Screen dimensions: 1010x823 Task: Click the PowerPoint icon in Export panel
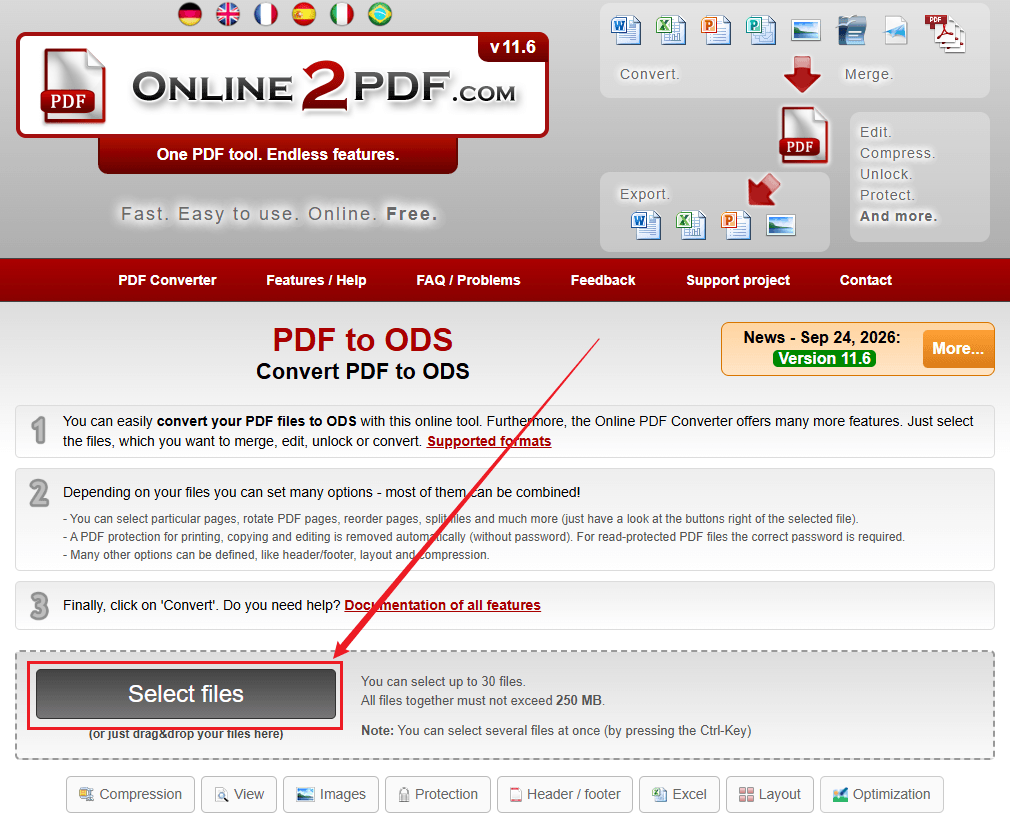pyautogui.click(x=736, y=225)
